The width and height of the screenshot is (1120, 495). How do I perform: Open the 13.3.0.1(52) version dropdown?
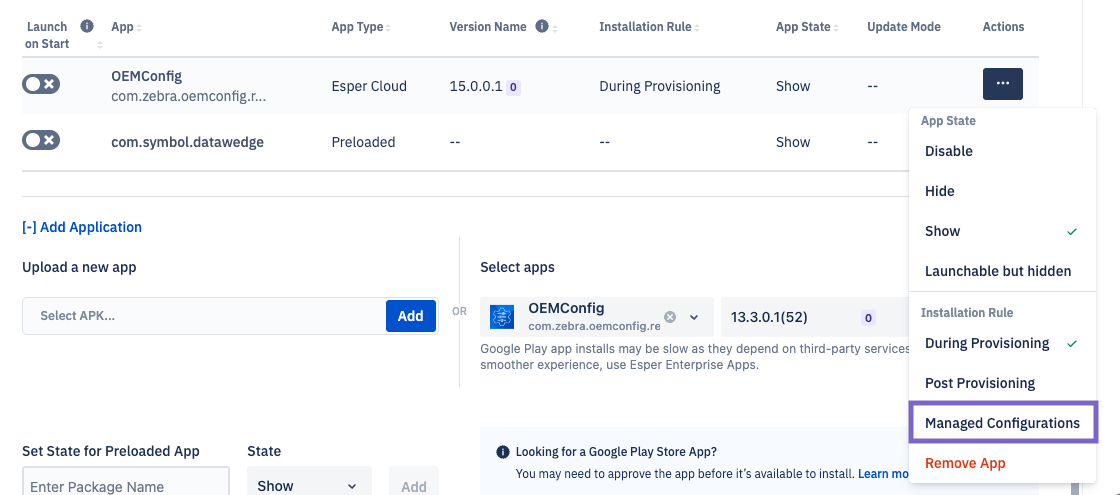[x=814, y=317]
